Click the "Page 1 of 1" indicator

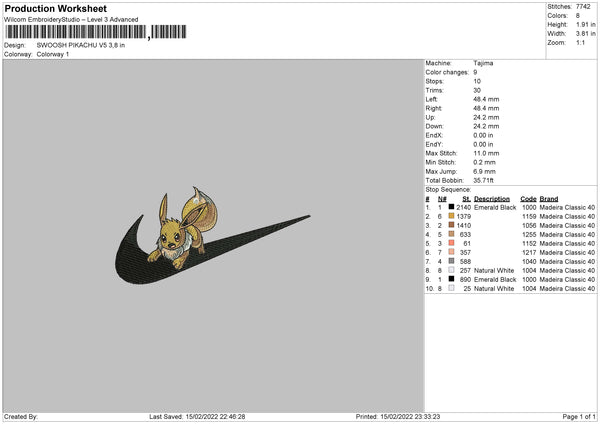click(579, 417)
